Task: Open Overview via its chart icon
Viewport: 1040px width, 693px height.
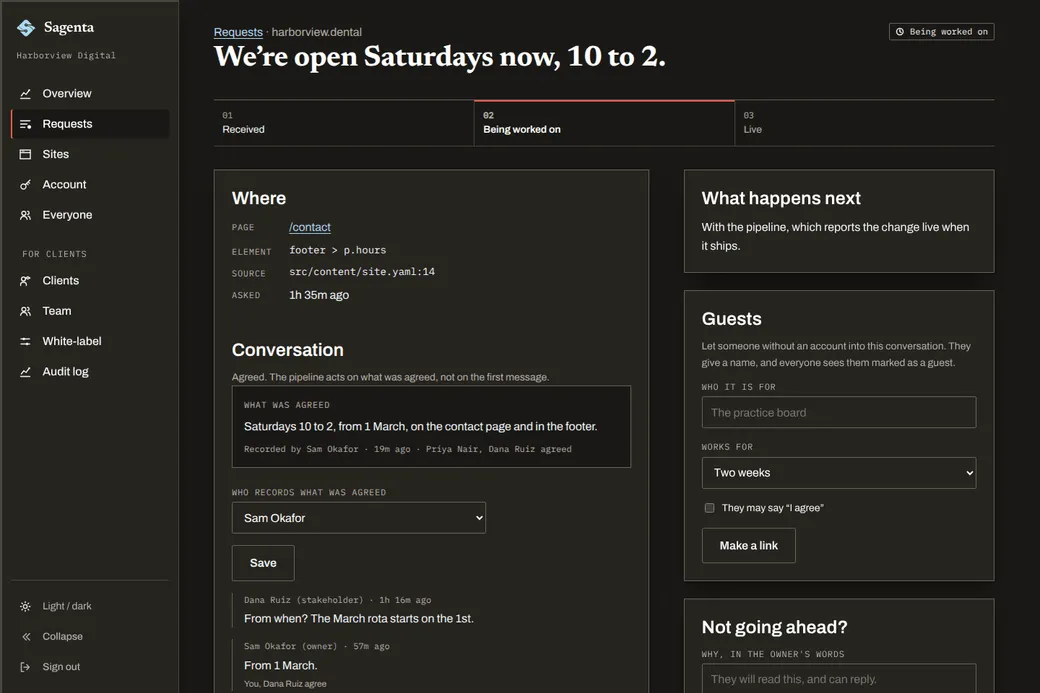Action: tap(25, 94)
